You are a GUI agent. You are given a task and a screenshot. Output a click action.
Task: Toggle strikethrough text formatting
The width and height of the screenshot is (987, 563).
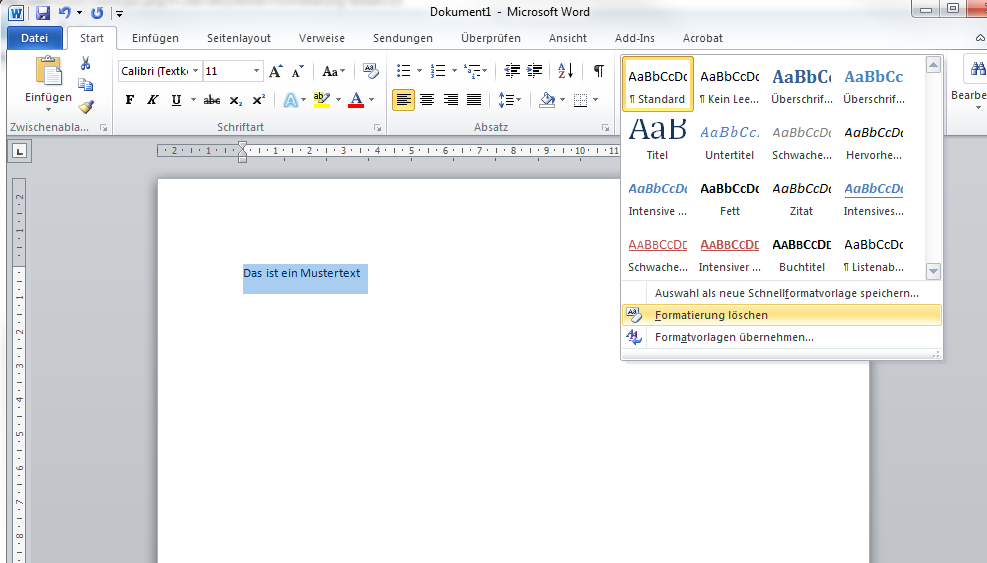[x=211, y=100]
